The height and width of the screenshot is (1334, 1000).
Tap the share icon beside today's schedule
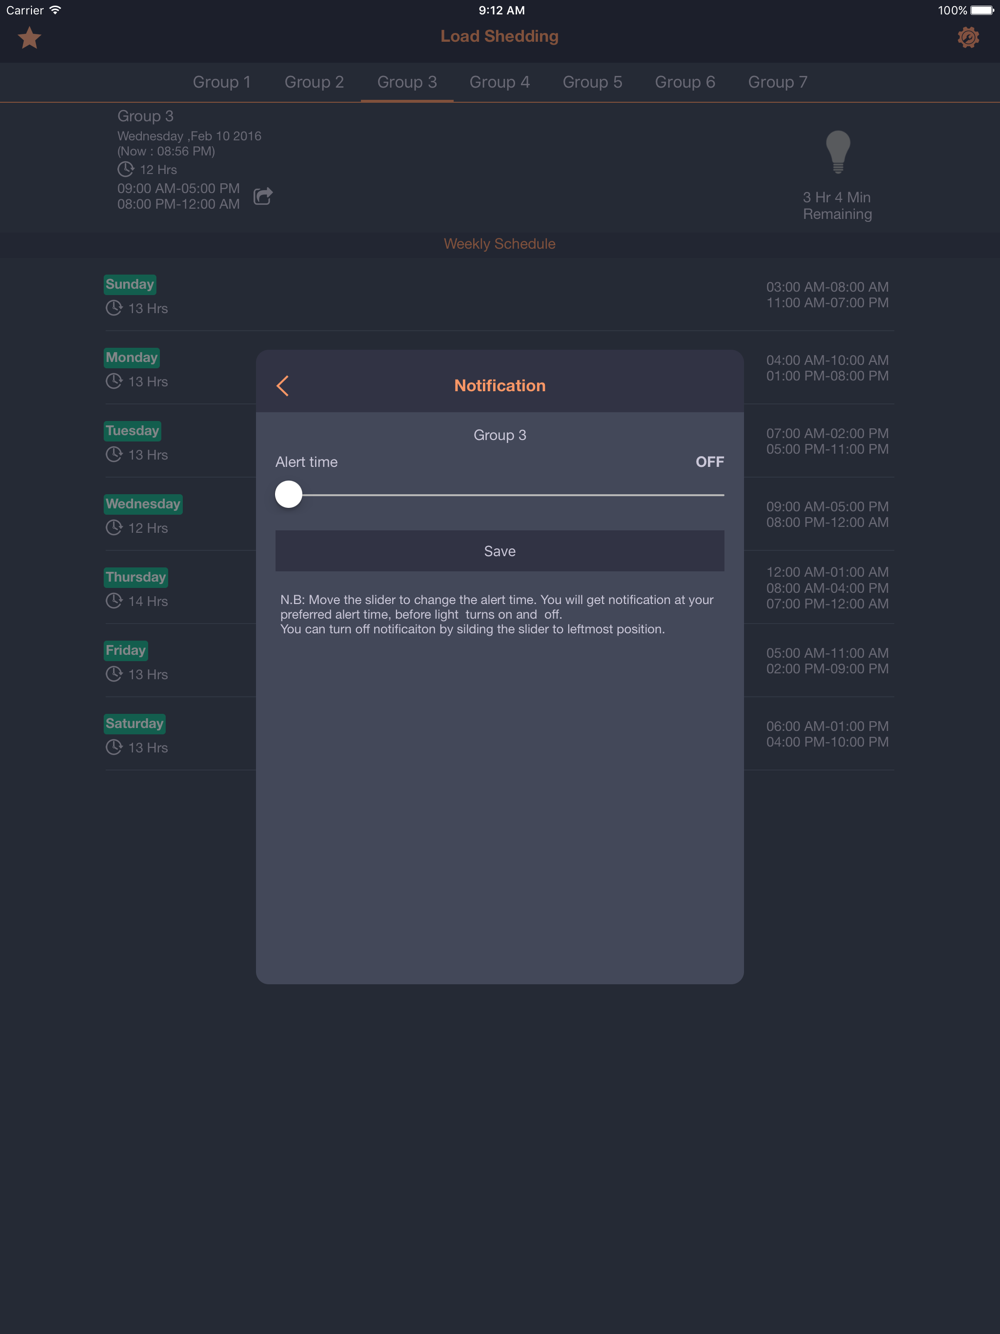[263, 196]
